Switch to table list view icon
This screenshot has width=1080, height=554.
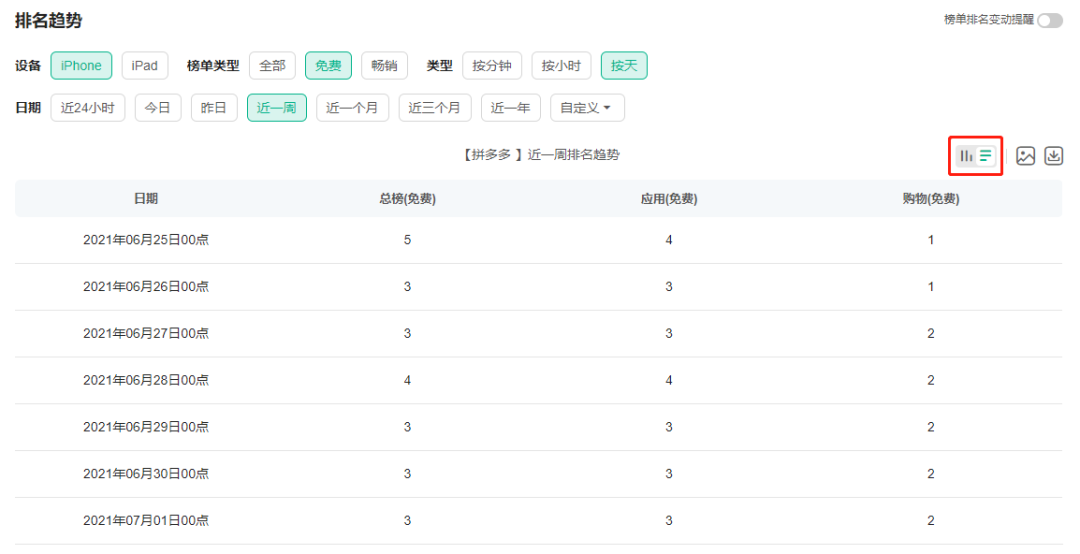986,156
